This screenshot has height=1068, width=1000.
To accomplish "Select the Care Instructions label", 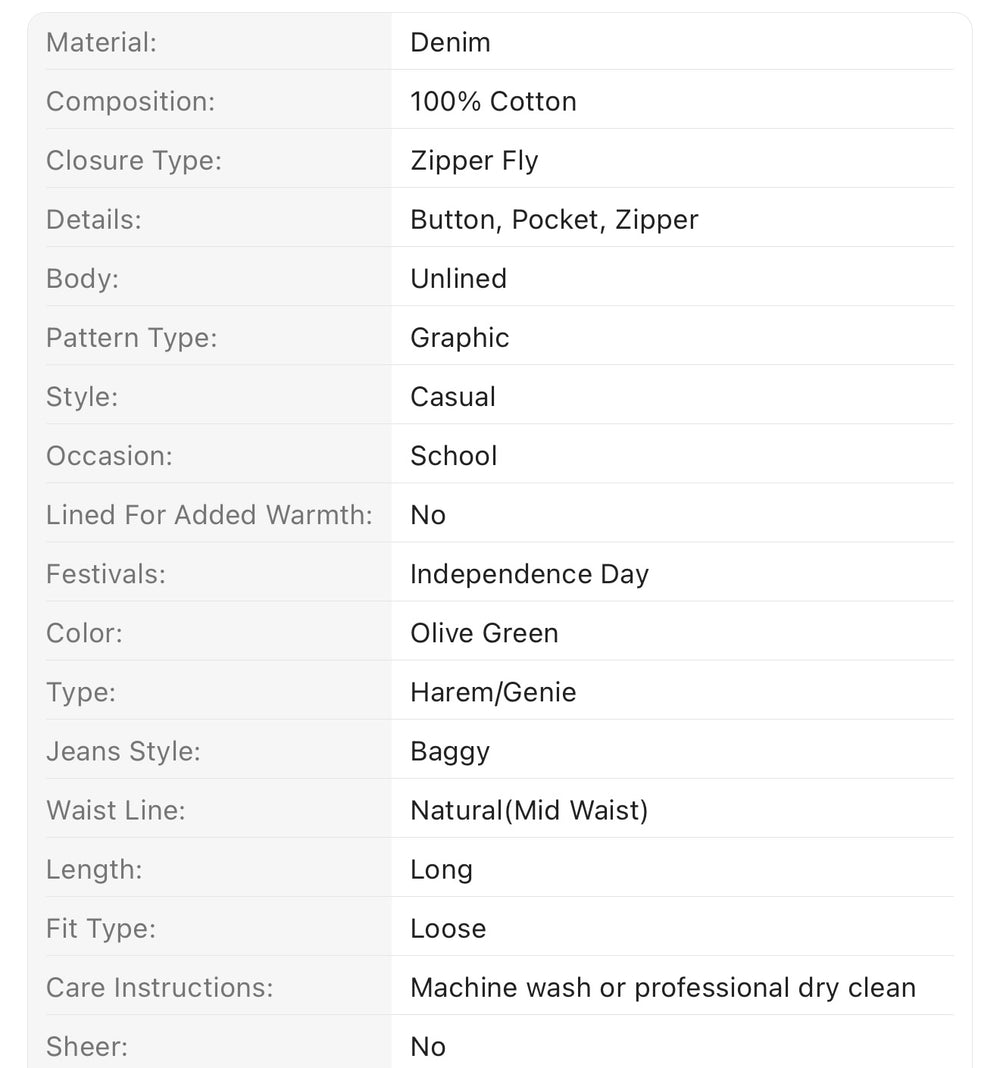I will [159, 988].
